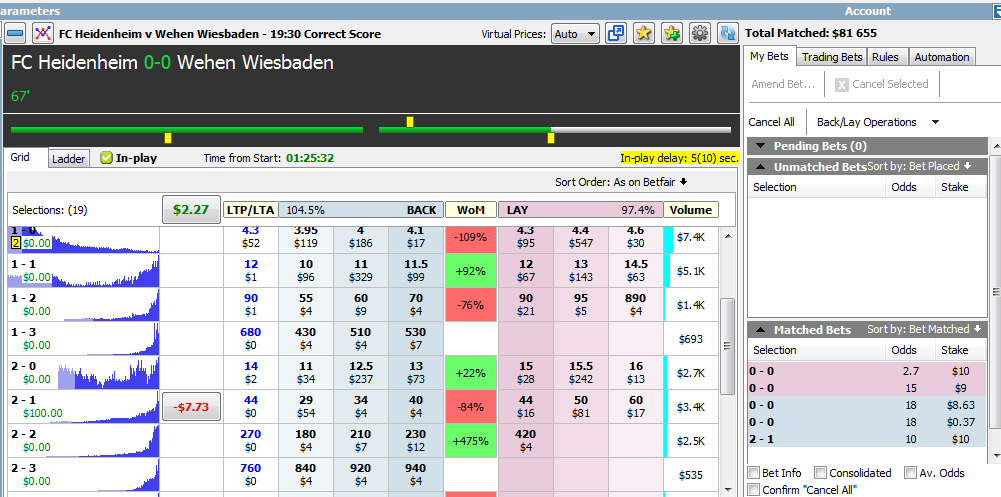
Task: Click yellow marker above the right progress bar
Action: point(410,122)
